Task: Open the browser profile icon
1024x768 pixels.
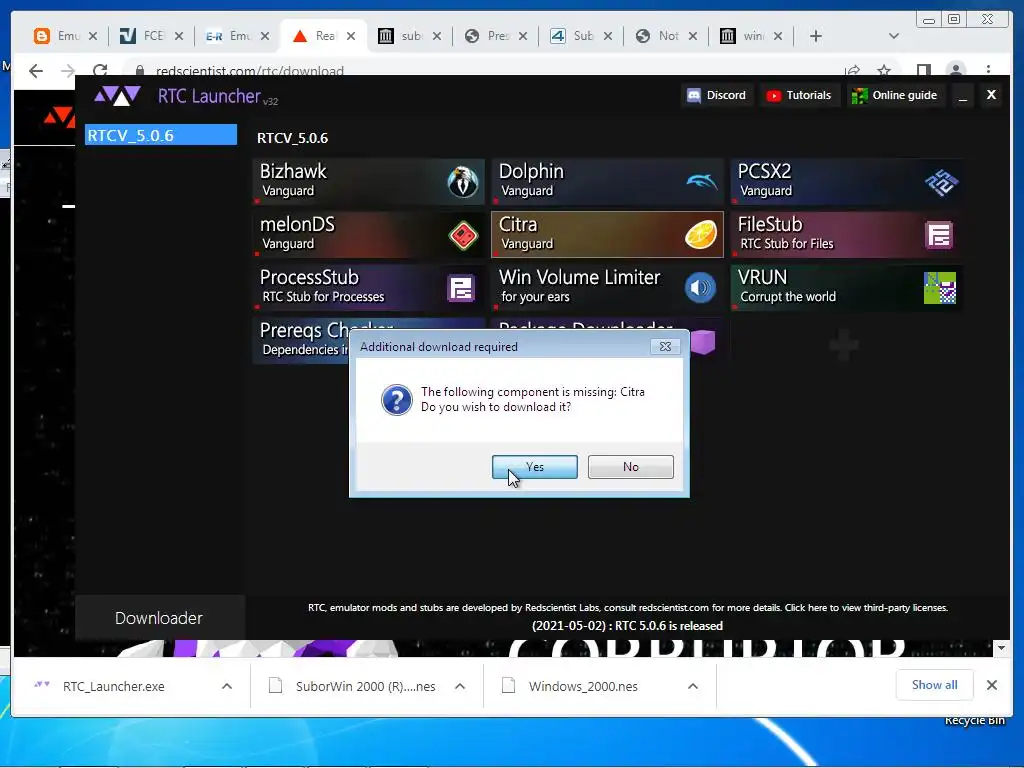Action: click(x=955, y=70)
